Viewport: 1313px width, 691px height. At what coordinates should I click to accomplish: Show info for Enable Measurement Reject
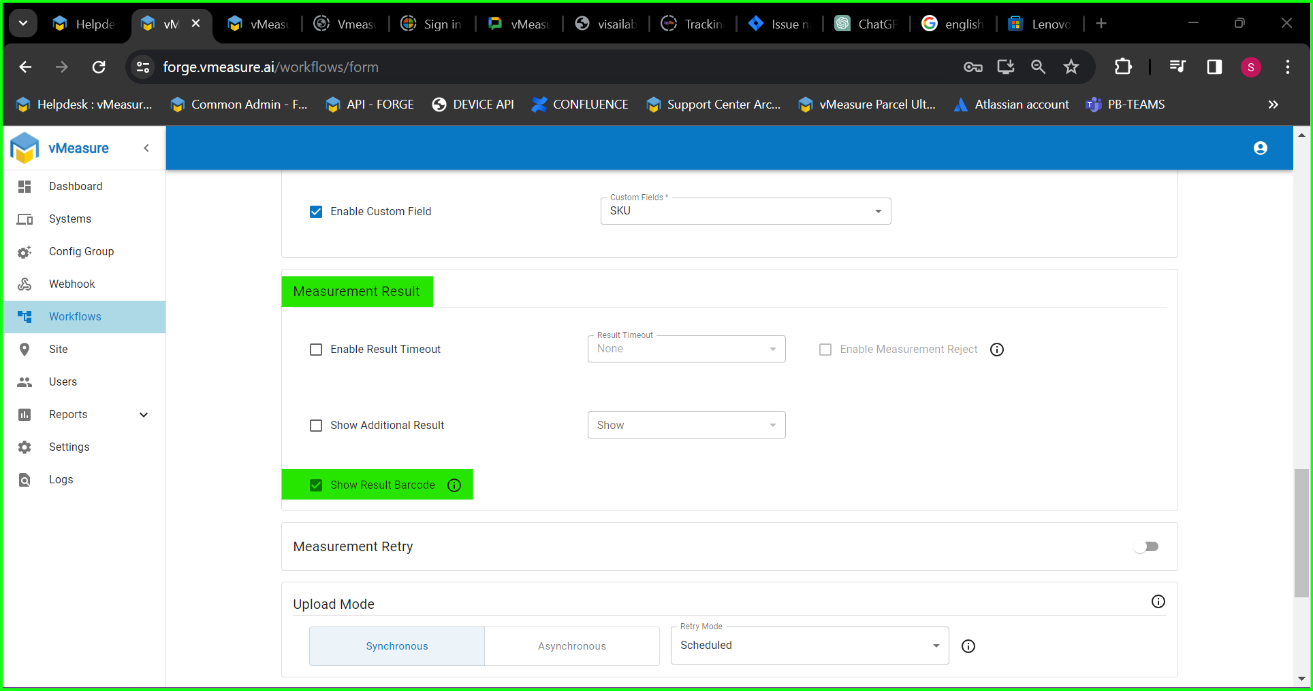(x=996, y=350)
